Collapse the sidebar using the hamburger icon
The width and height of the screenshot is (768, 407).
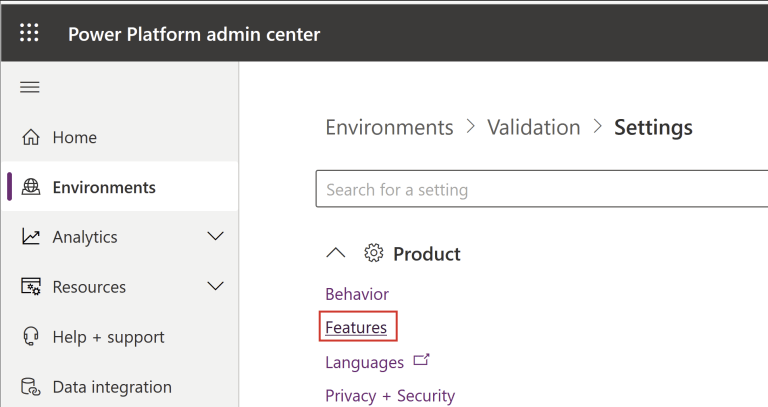[30, 87]
